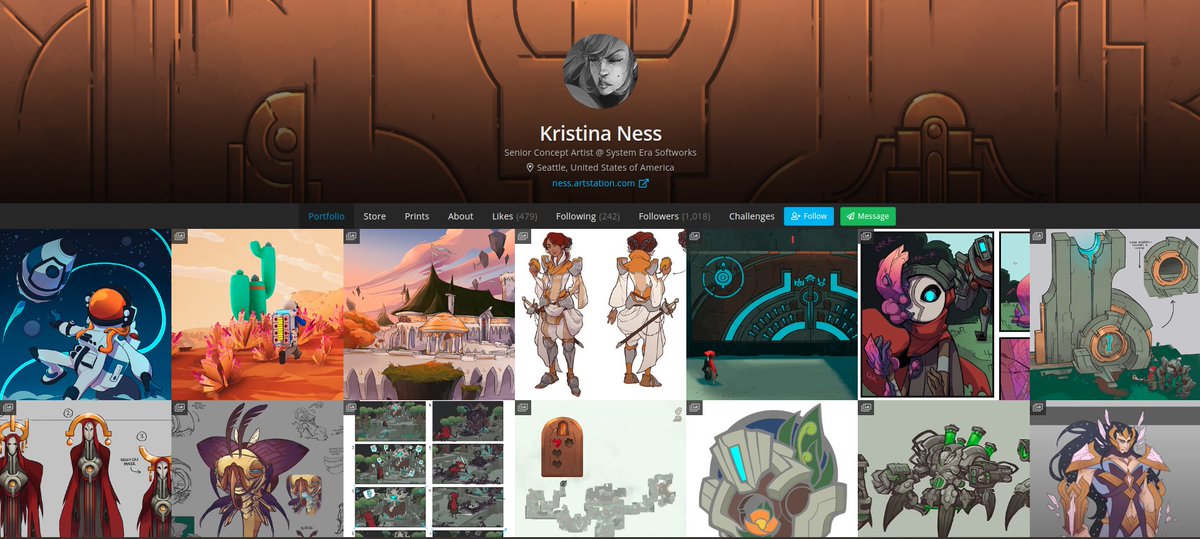Open the teal glowing gate environment artwork

pos(772,315)
